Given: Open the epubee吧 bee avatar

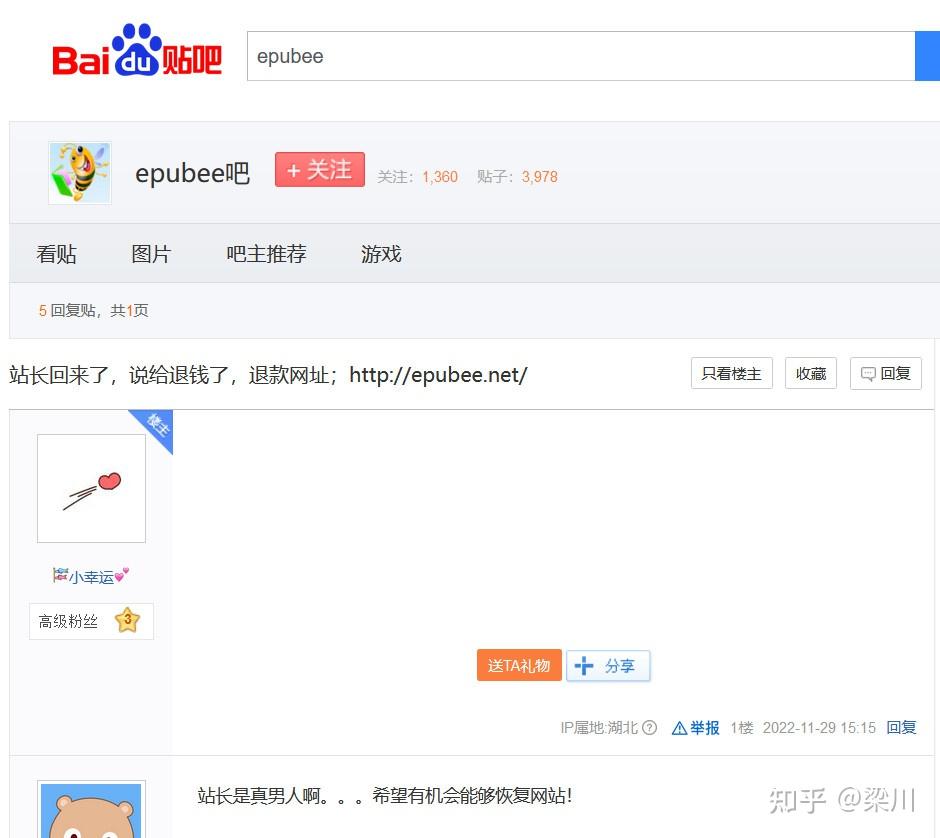Looking at the screenshot, I should [79, 171].
